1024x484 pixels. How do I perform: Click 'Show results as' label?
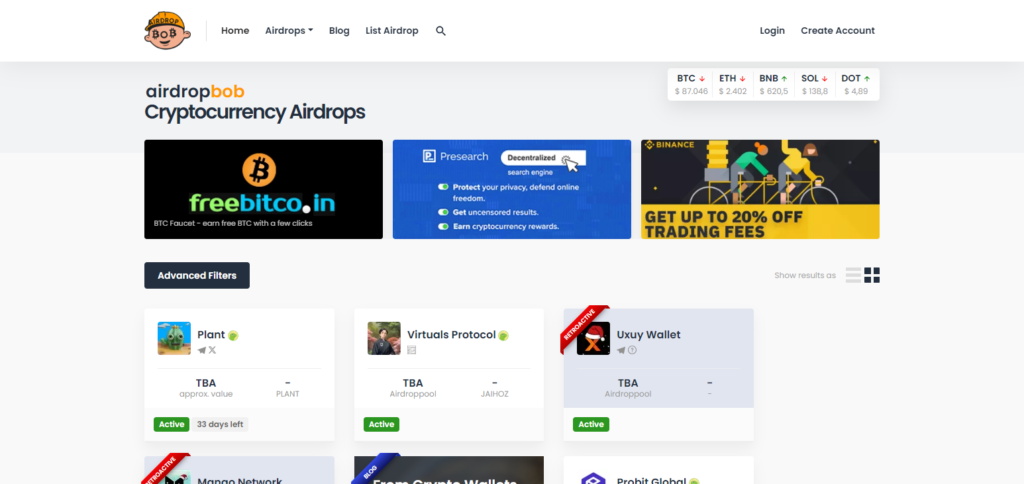pos(805,276)
